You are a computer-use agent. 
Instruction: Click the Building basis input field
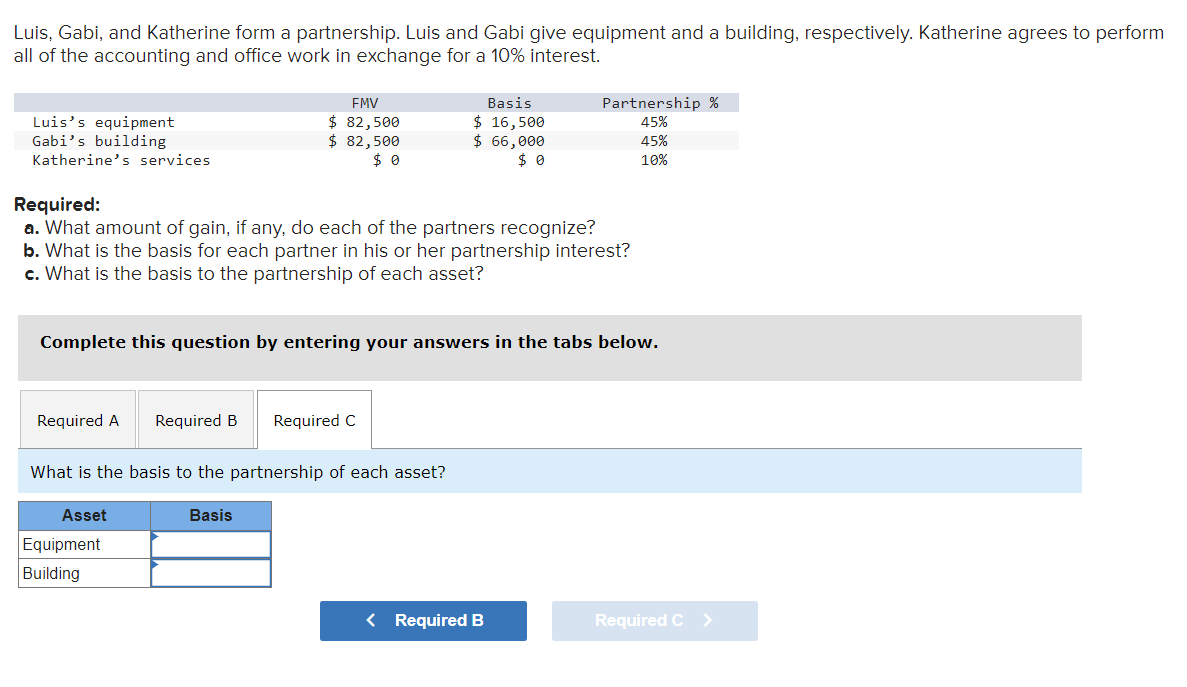point(213,572)
